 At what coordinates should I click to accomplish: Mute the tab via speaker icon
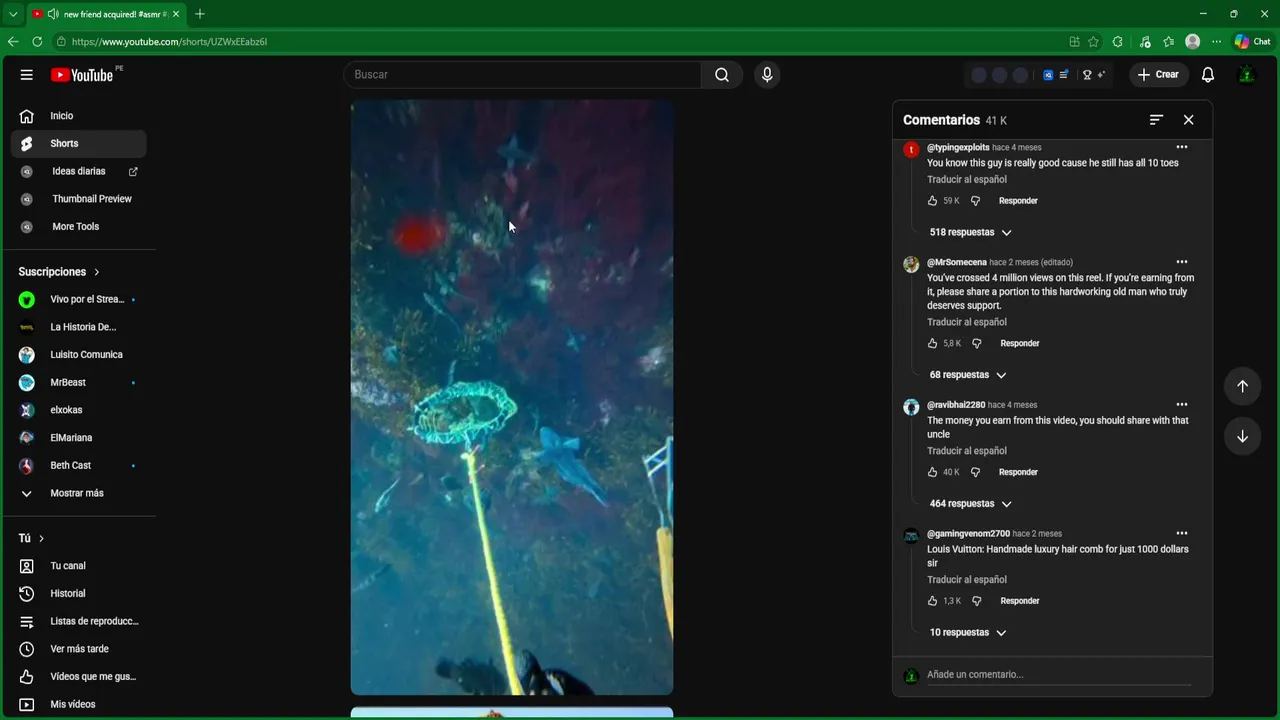tap(52, 14)
